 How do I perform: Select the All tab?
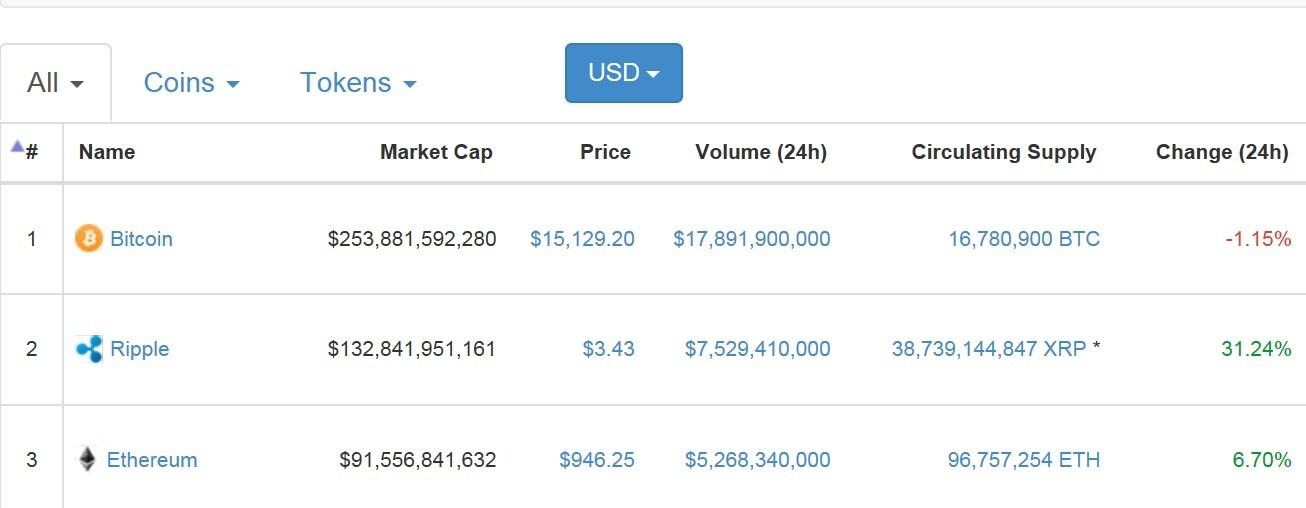(x=55, y=83)
